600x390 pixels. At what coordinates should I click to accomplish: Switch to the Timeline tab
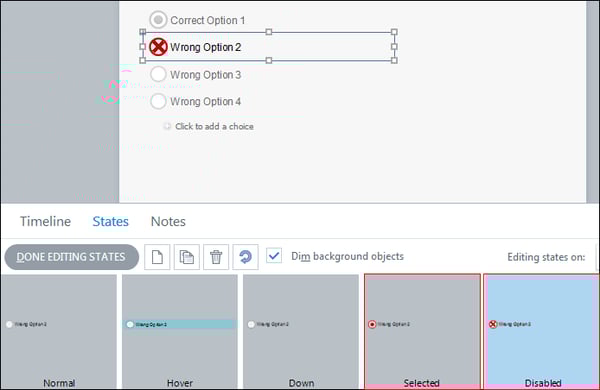(x=45, y=221)
